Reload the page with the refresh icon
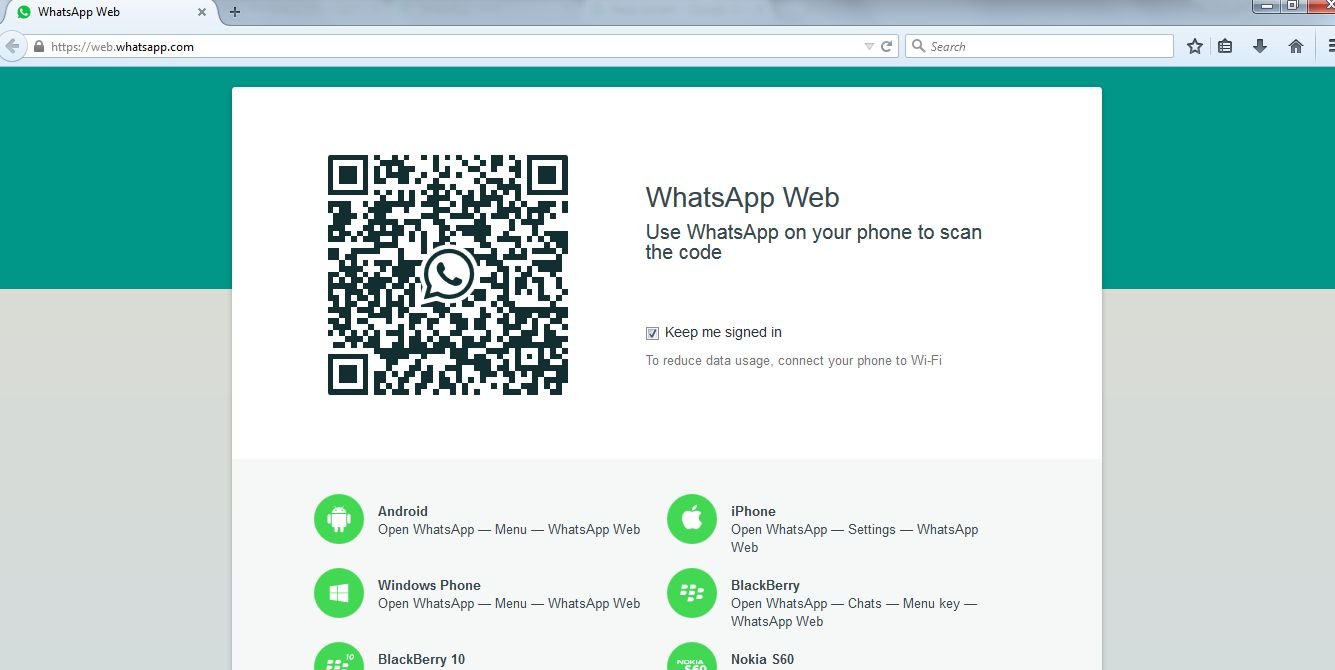Viewport: 1335px width, 670px height. (x=886, y=46)
